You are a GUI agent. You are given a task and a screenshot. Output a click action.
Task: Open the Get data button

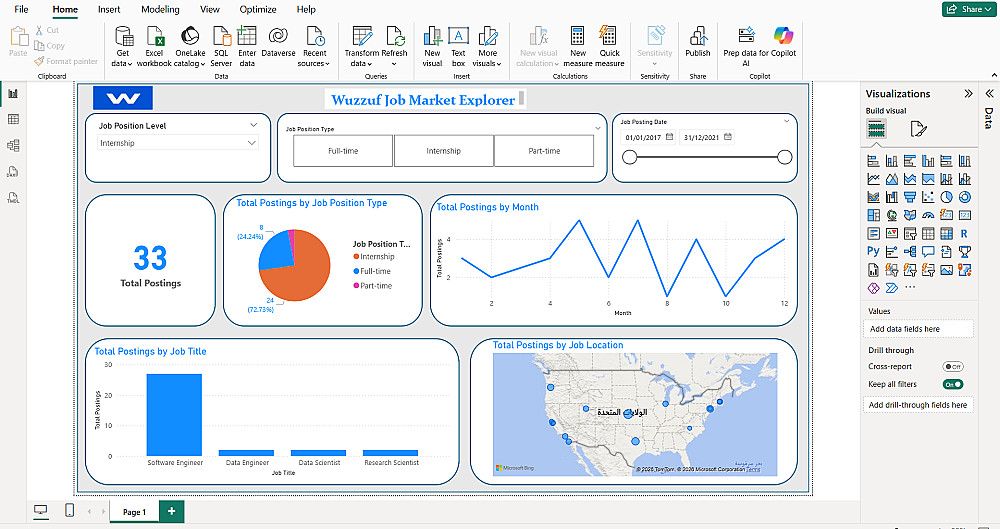122,46
